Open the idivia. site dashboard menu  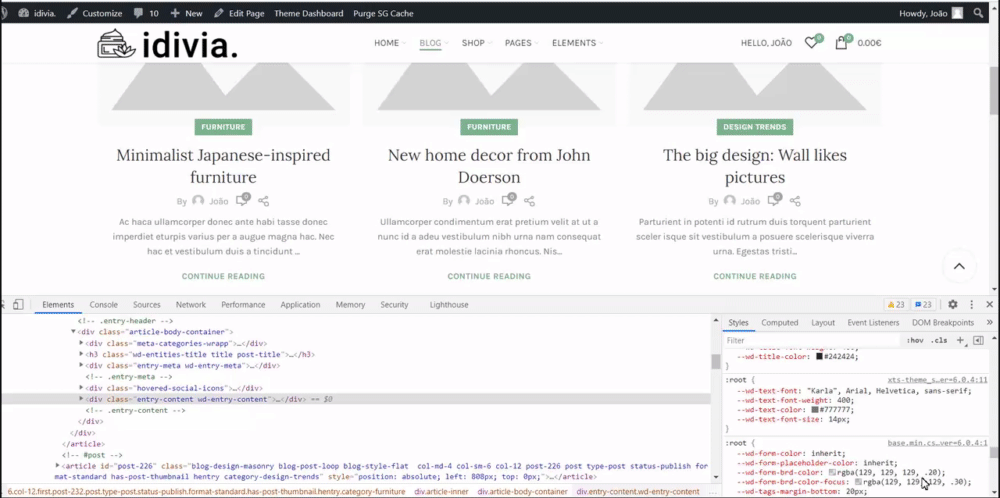(36, 13)
